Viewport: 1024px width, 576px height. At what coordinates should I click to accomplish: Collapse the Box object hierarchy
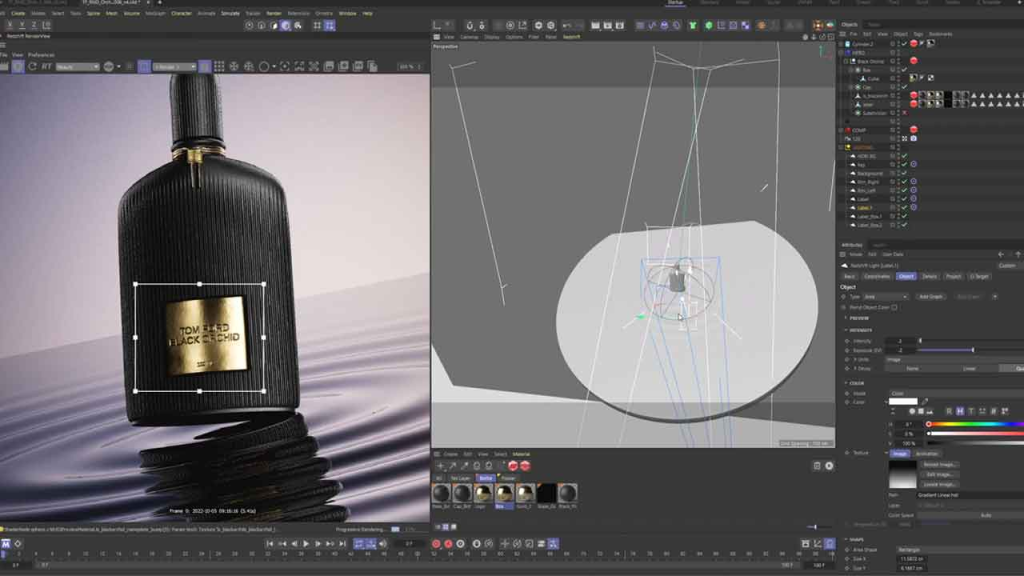851,70
